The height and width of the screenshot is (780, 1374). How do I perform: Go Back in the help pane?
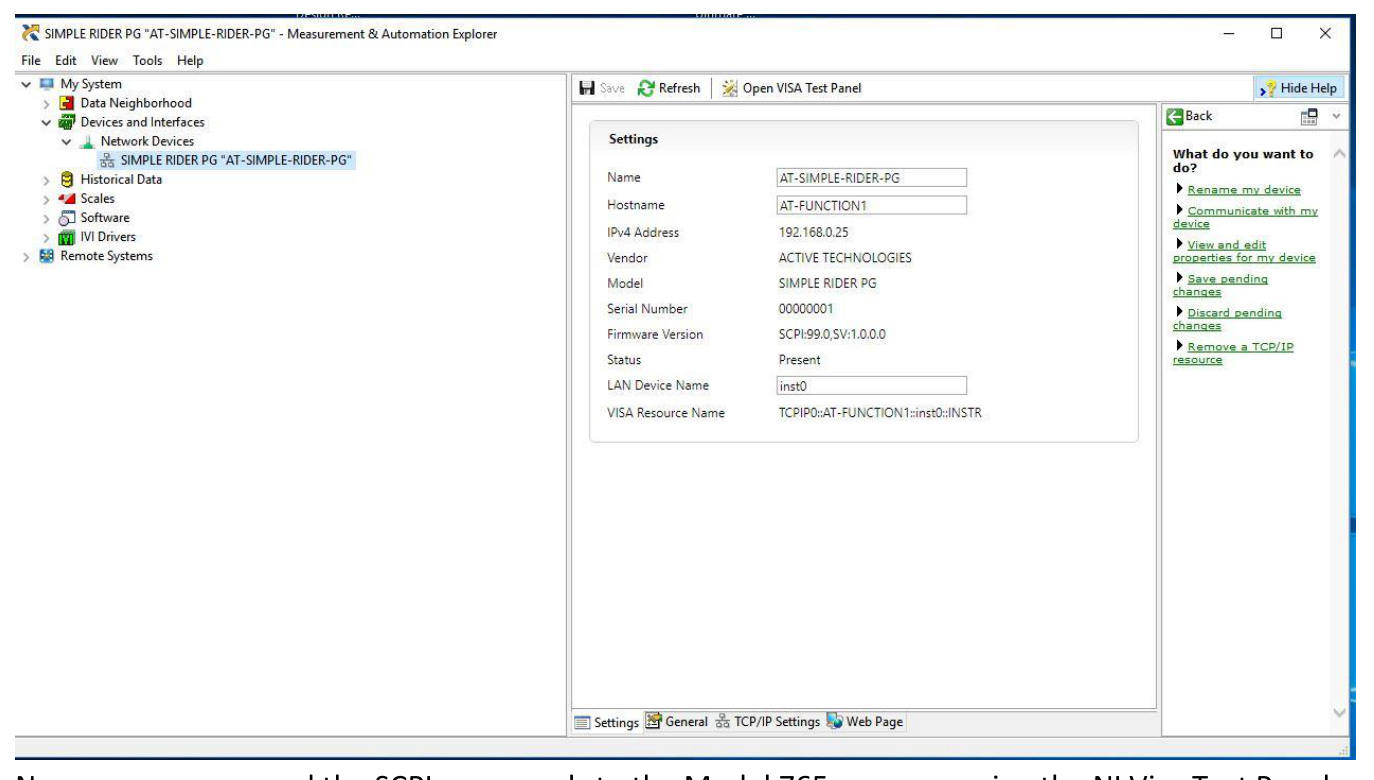(1192, 116)
